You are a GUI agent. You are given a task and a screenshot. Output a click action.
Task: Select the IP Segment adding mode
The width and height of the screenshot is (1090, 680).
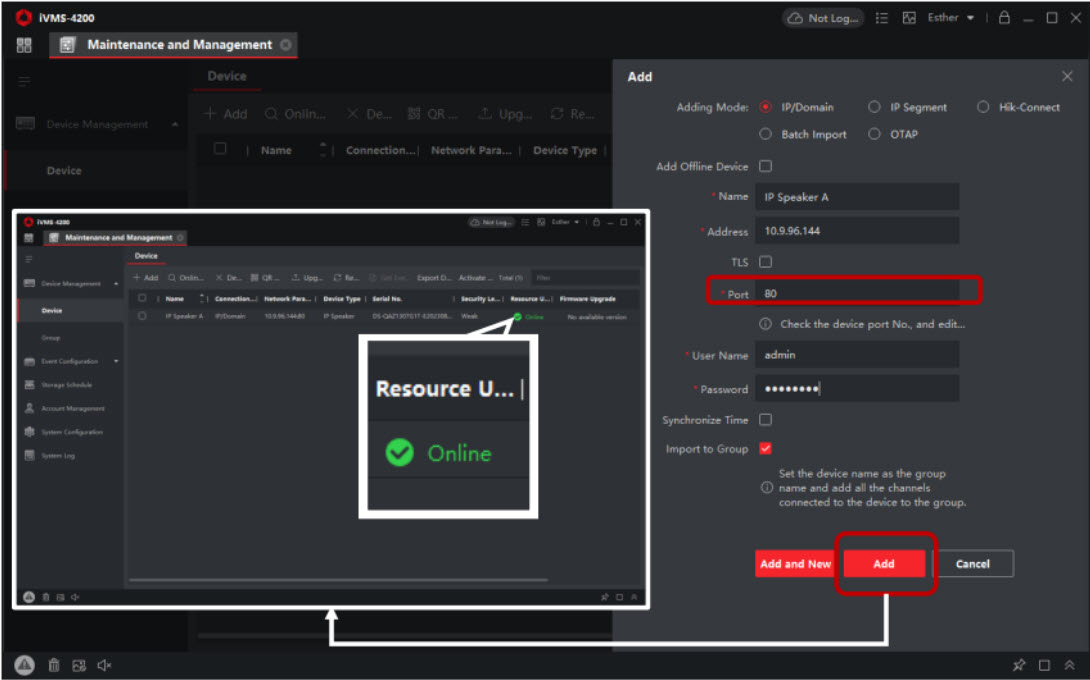point(875,107)
